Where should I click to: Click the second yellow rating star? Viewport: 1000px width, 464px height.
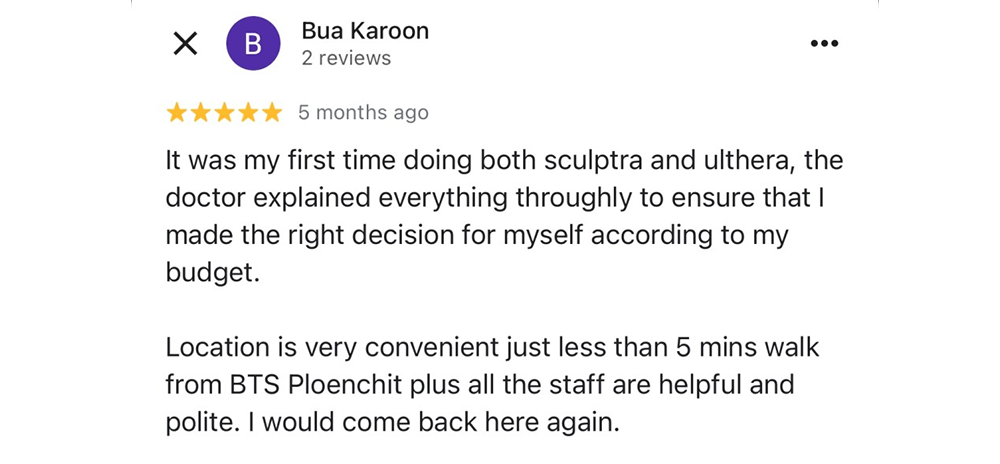(201, 113)
